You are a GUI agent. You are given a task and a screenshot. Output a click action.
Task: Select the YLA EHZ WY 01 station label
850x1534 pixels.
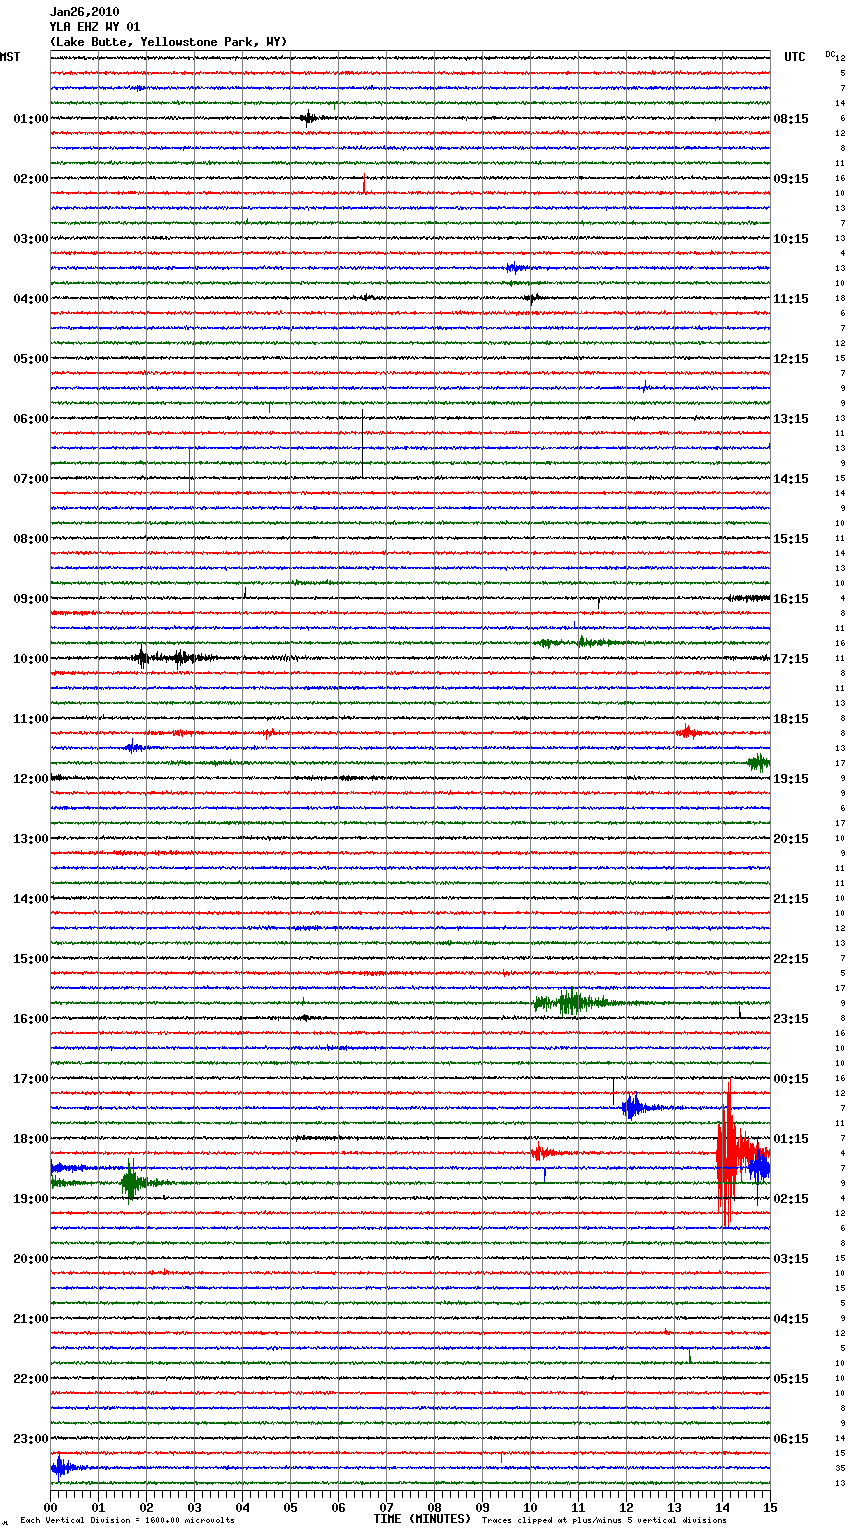(x=95, y=27)
